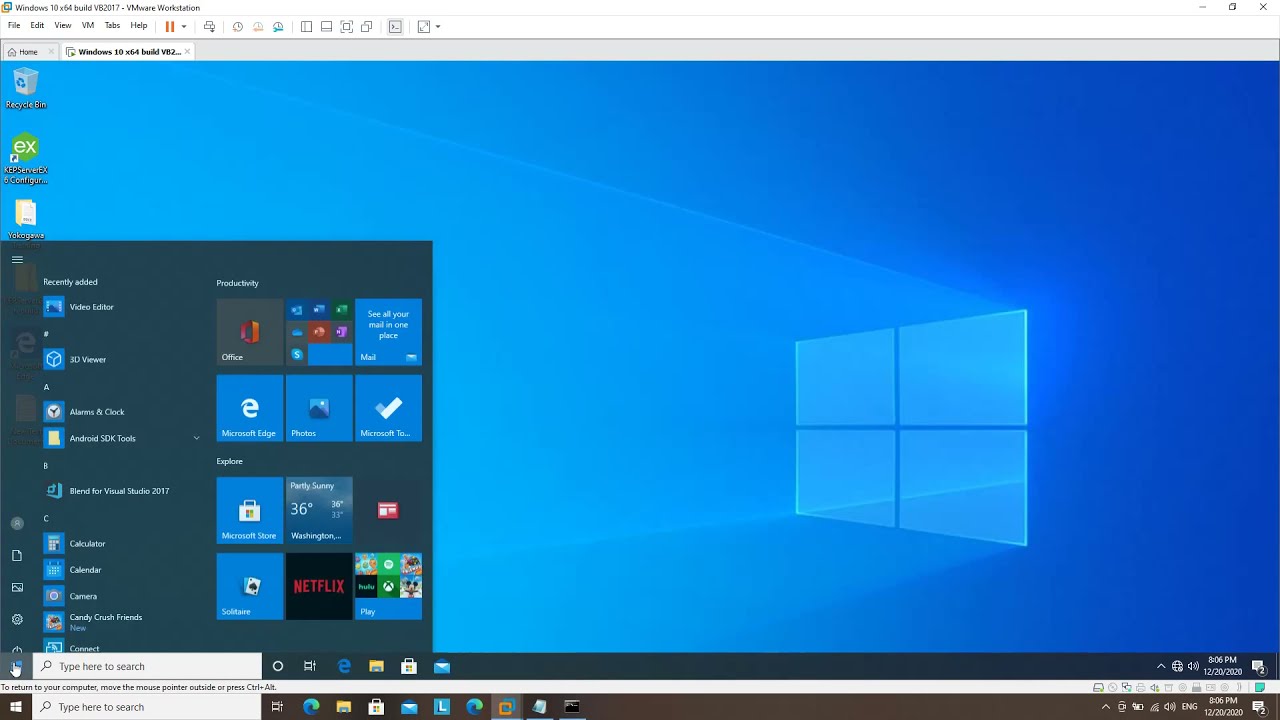Open the Help menu
Screen dimensions: 1280x720
pos(139,26)
